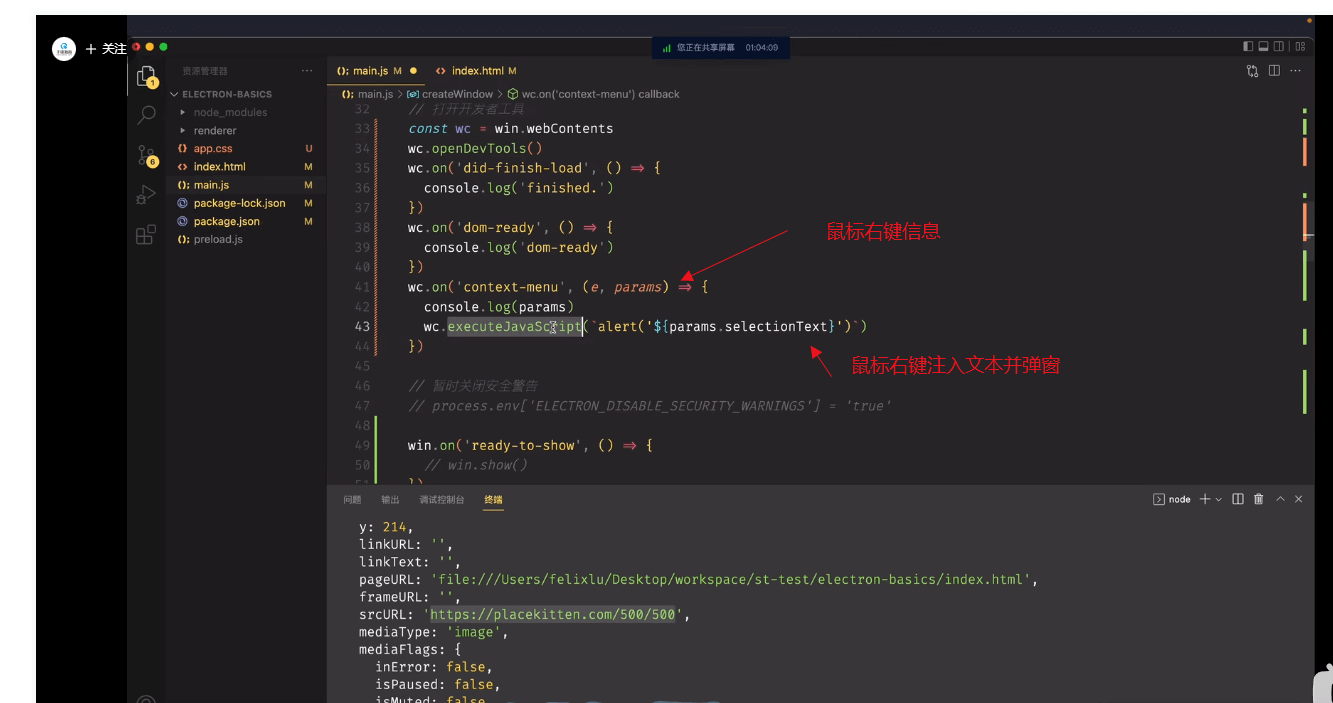Open the Search view in activity bar
Screen dimensions: 1333x703
point(146,114)
